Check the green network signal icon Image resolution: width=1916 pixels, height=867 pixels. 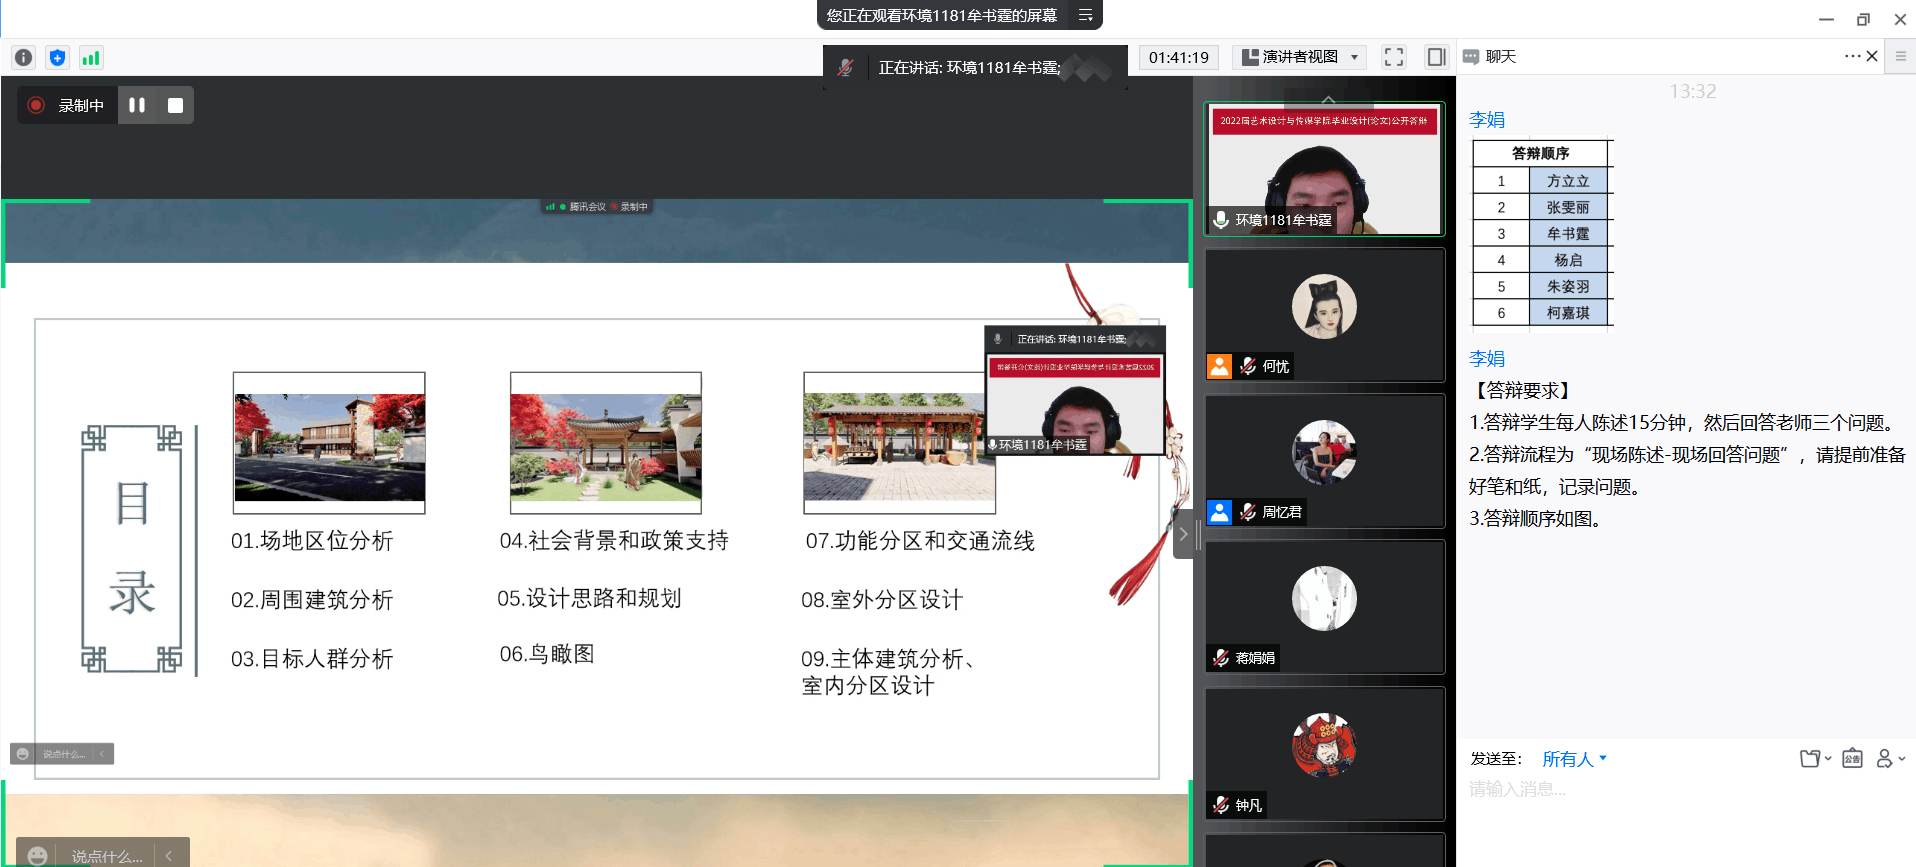coord(91,58)
